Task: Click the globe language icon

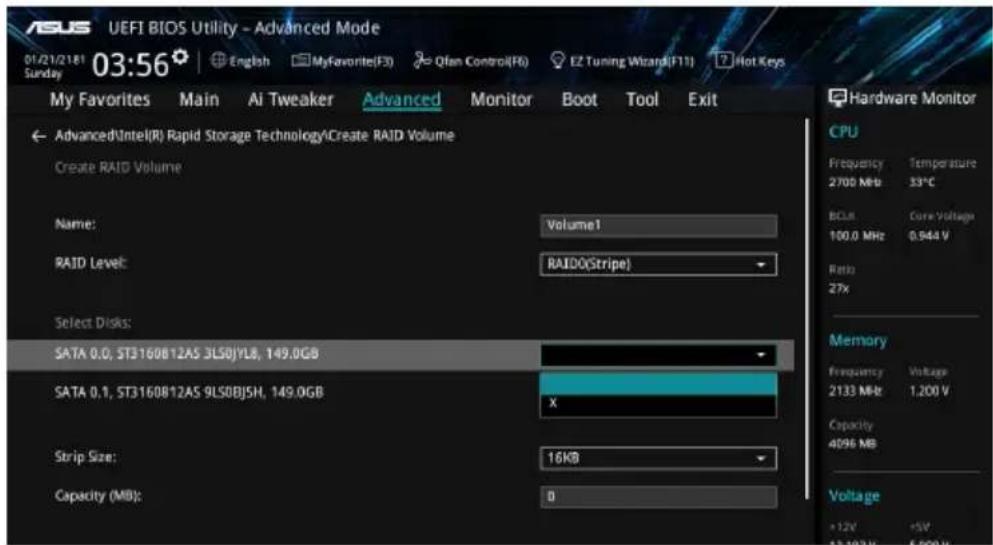Action: [x=218, y=61]
